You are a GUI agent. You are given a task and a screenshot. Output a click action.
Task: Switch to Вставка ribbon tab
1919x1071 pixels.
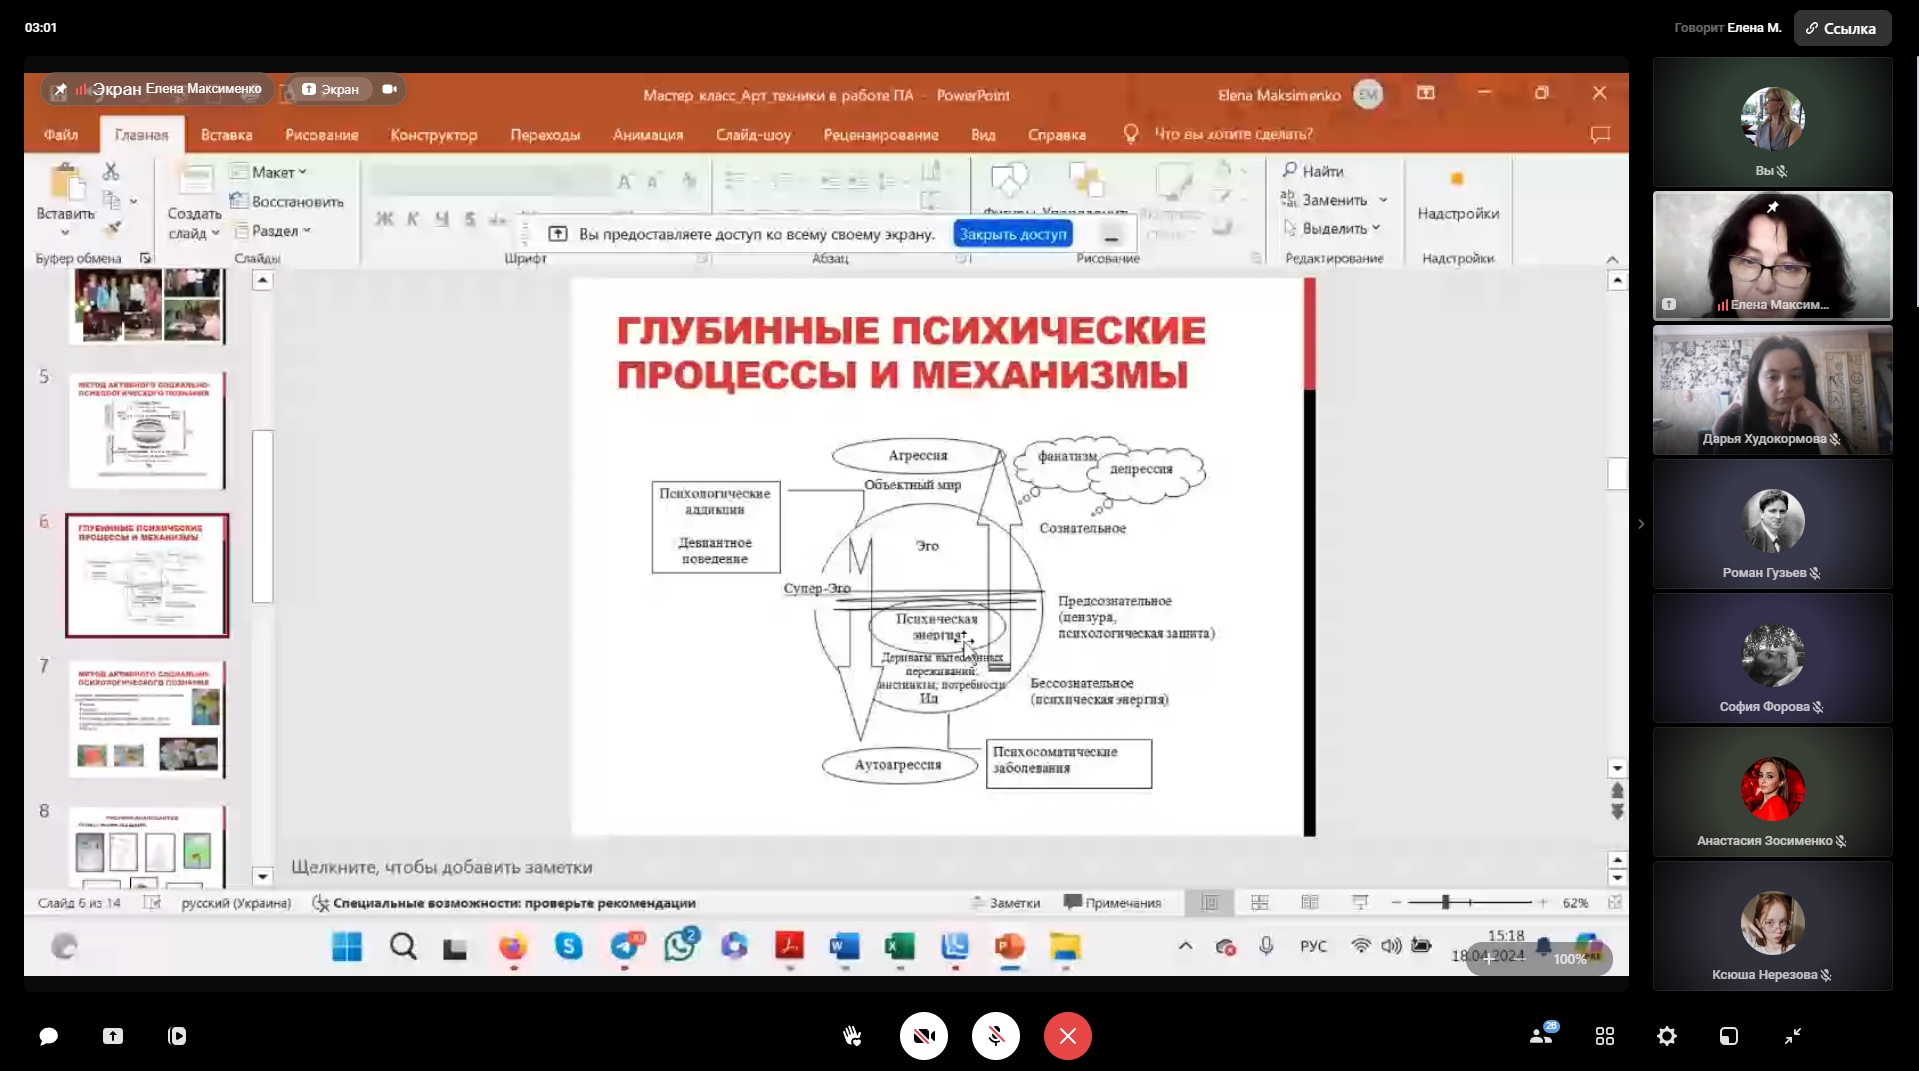click(226, 134)
